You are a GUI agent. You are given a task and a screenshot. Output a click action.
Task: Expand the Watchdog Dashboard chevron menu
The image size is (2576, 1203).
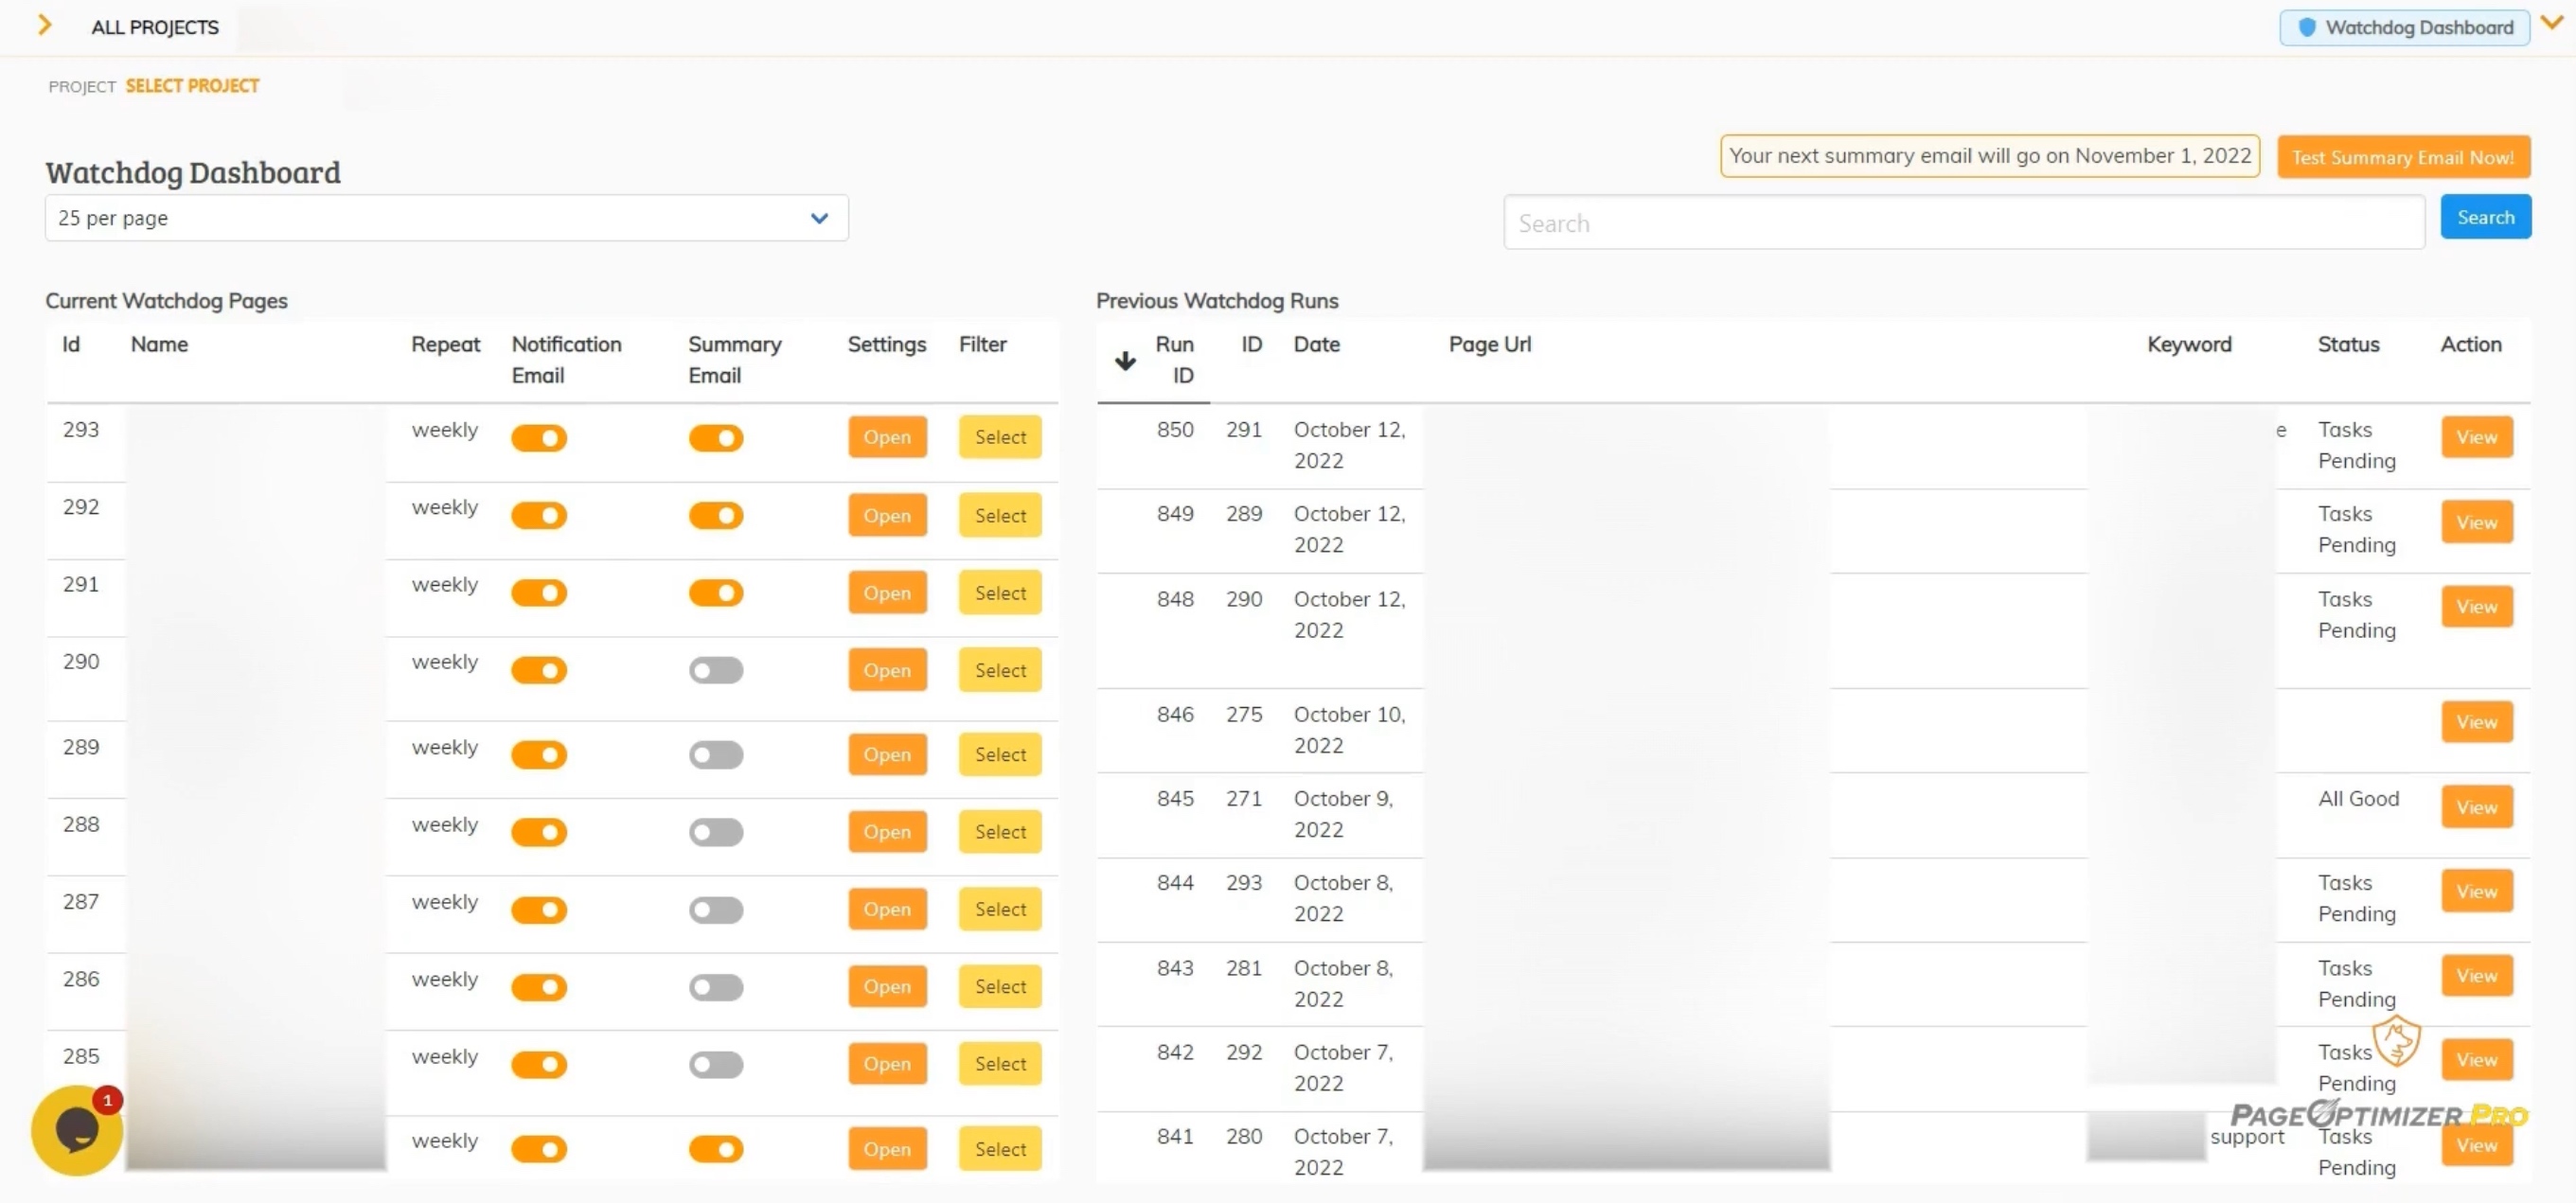coord(2551,22)
